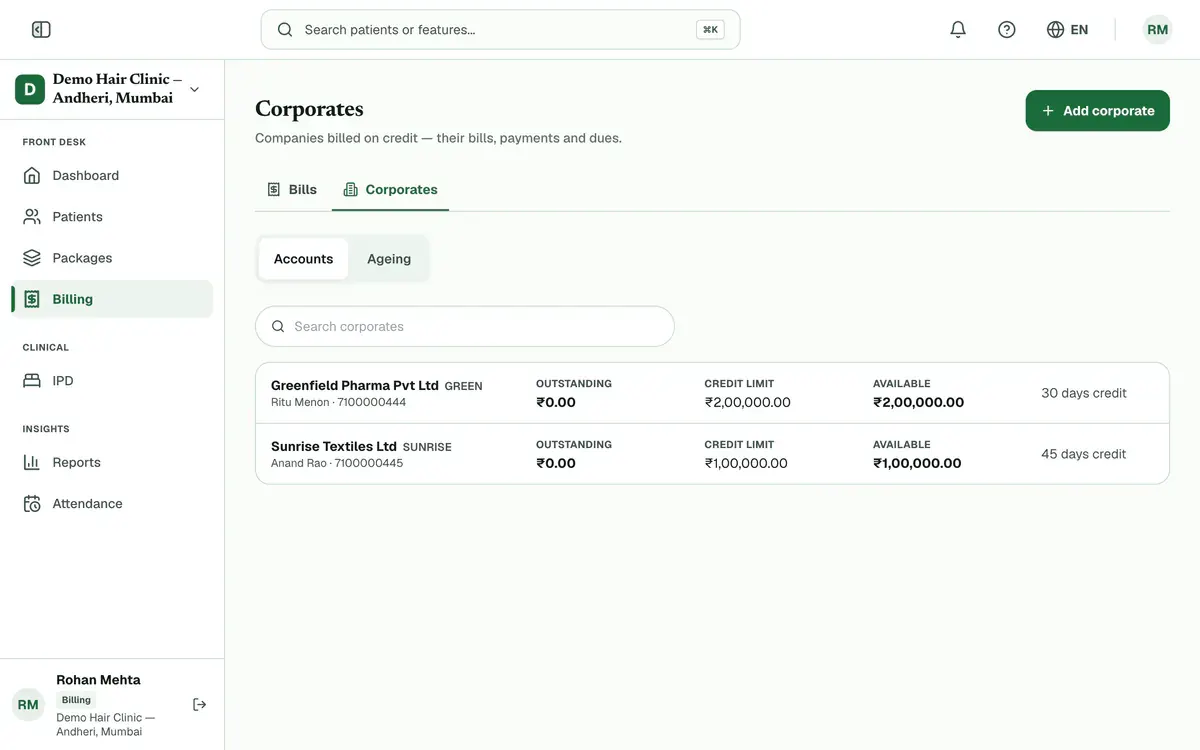
Task: Click the Patients people icon
Action: point(32,216)
